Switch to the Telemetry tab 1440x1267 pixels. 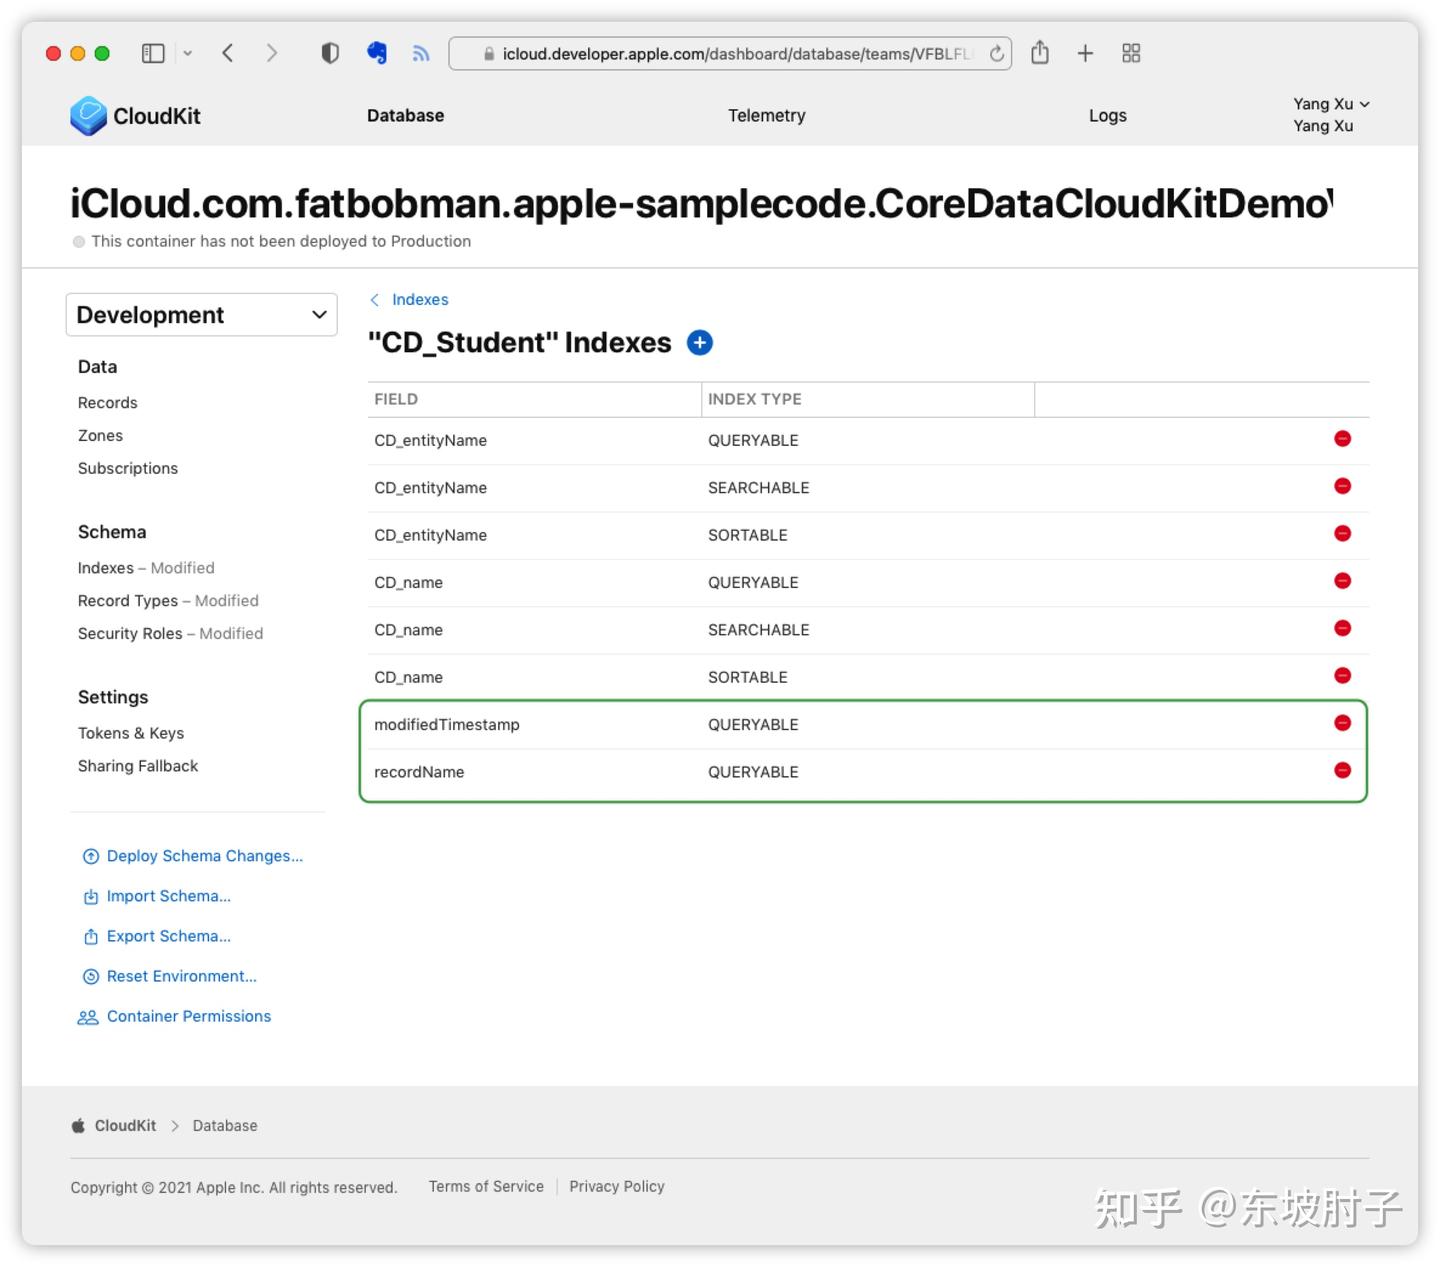[766, 116]
